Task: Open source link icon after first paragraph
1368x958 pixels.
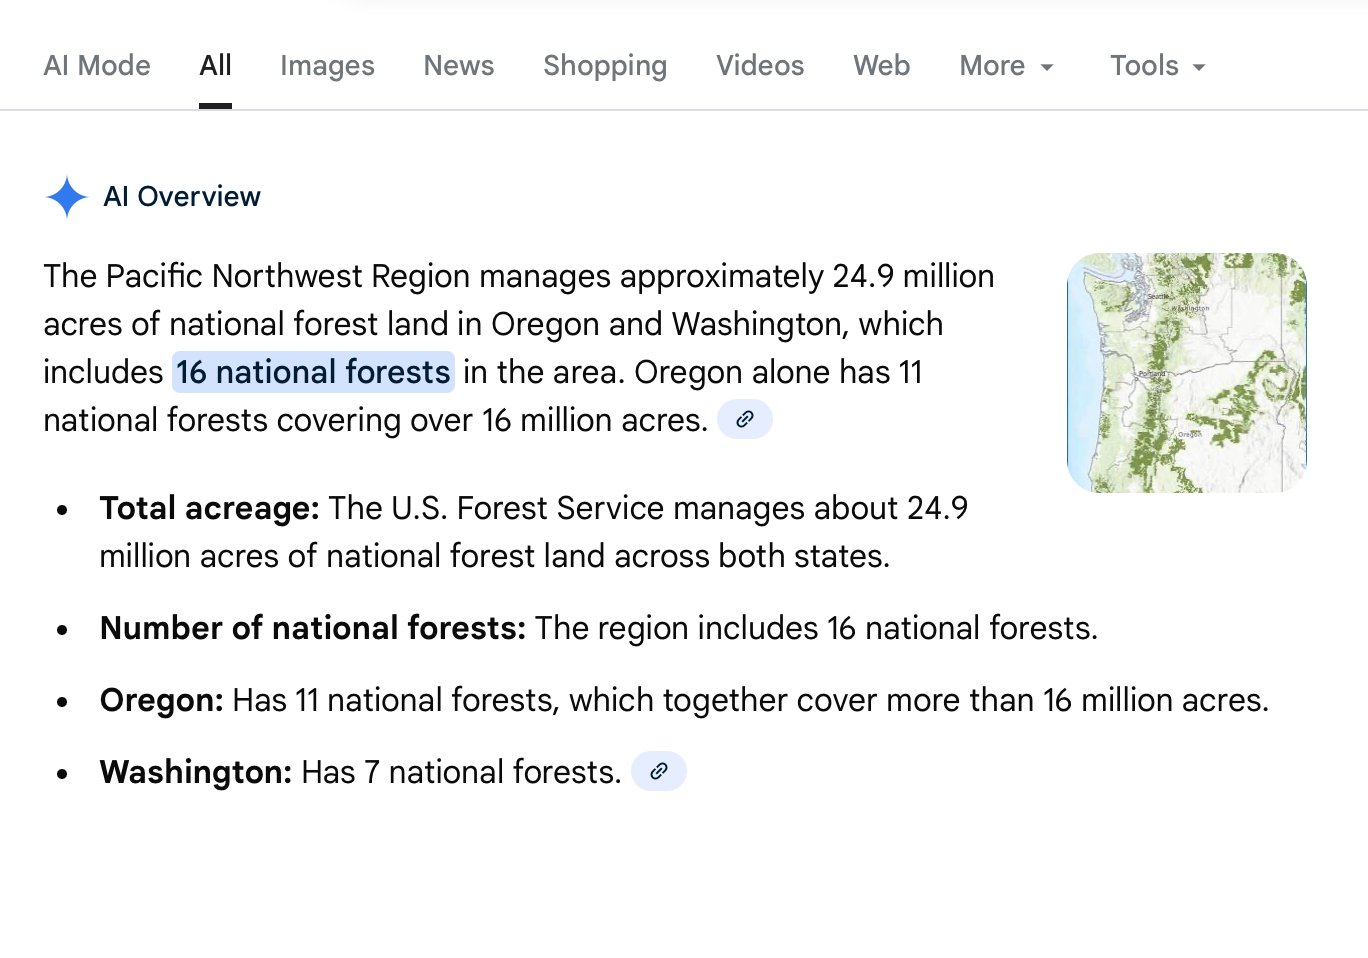Action: pyautogui.click(x=744, y=420)
